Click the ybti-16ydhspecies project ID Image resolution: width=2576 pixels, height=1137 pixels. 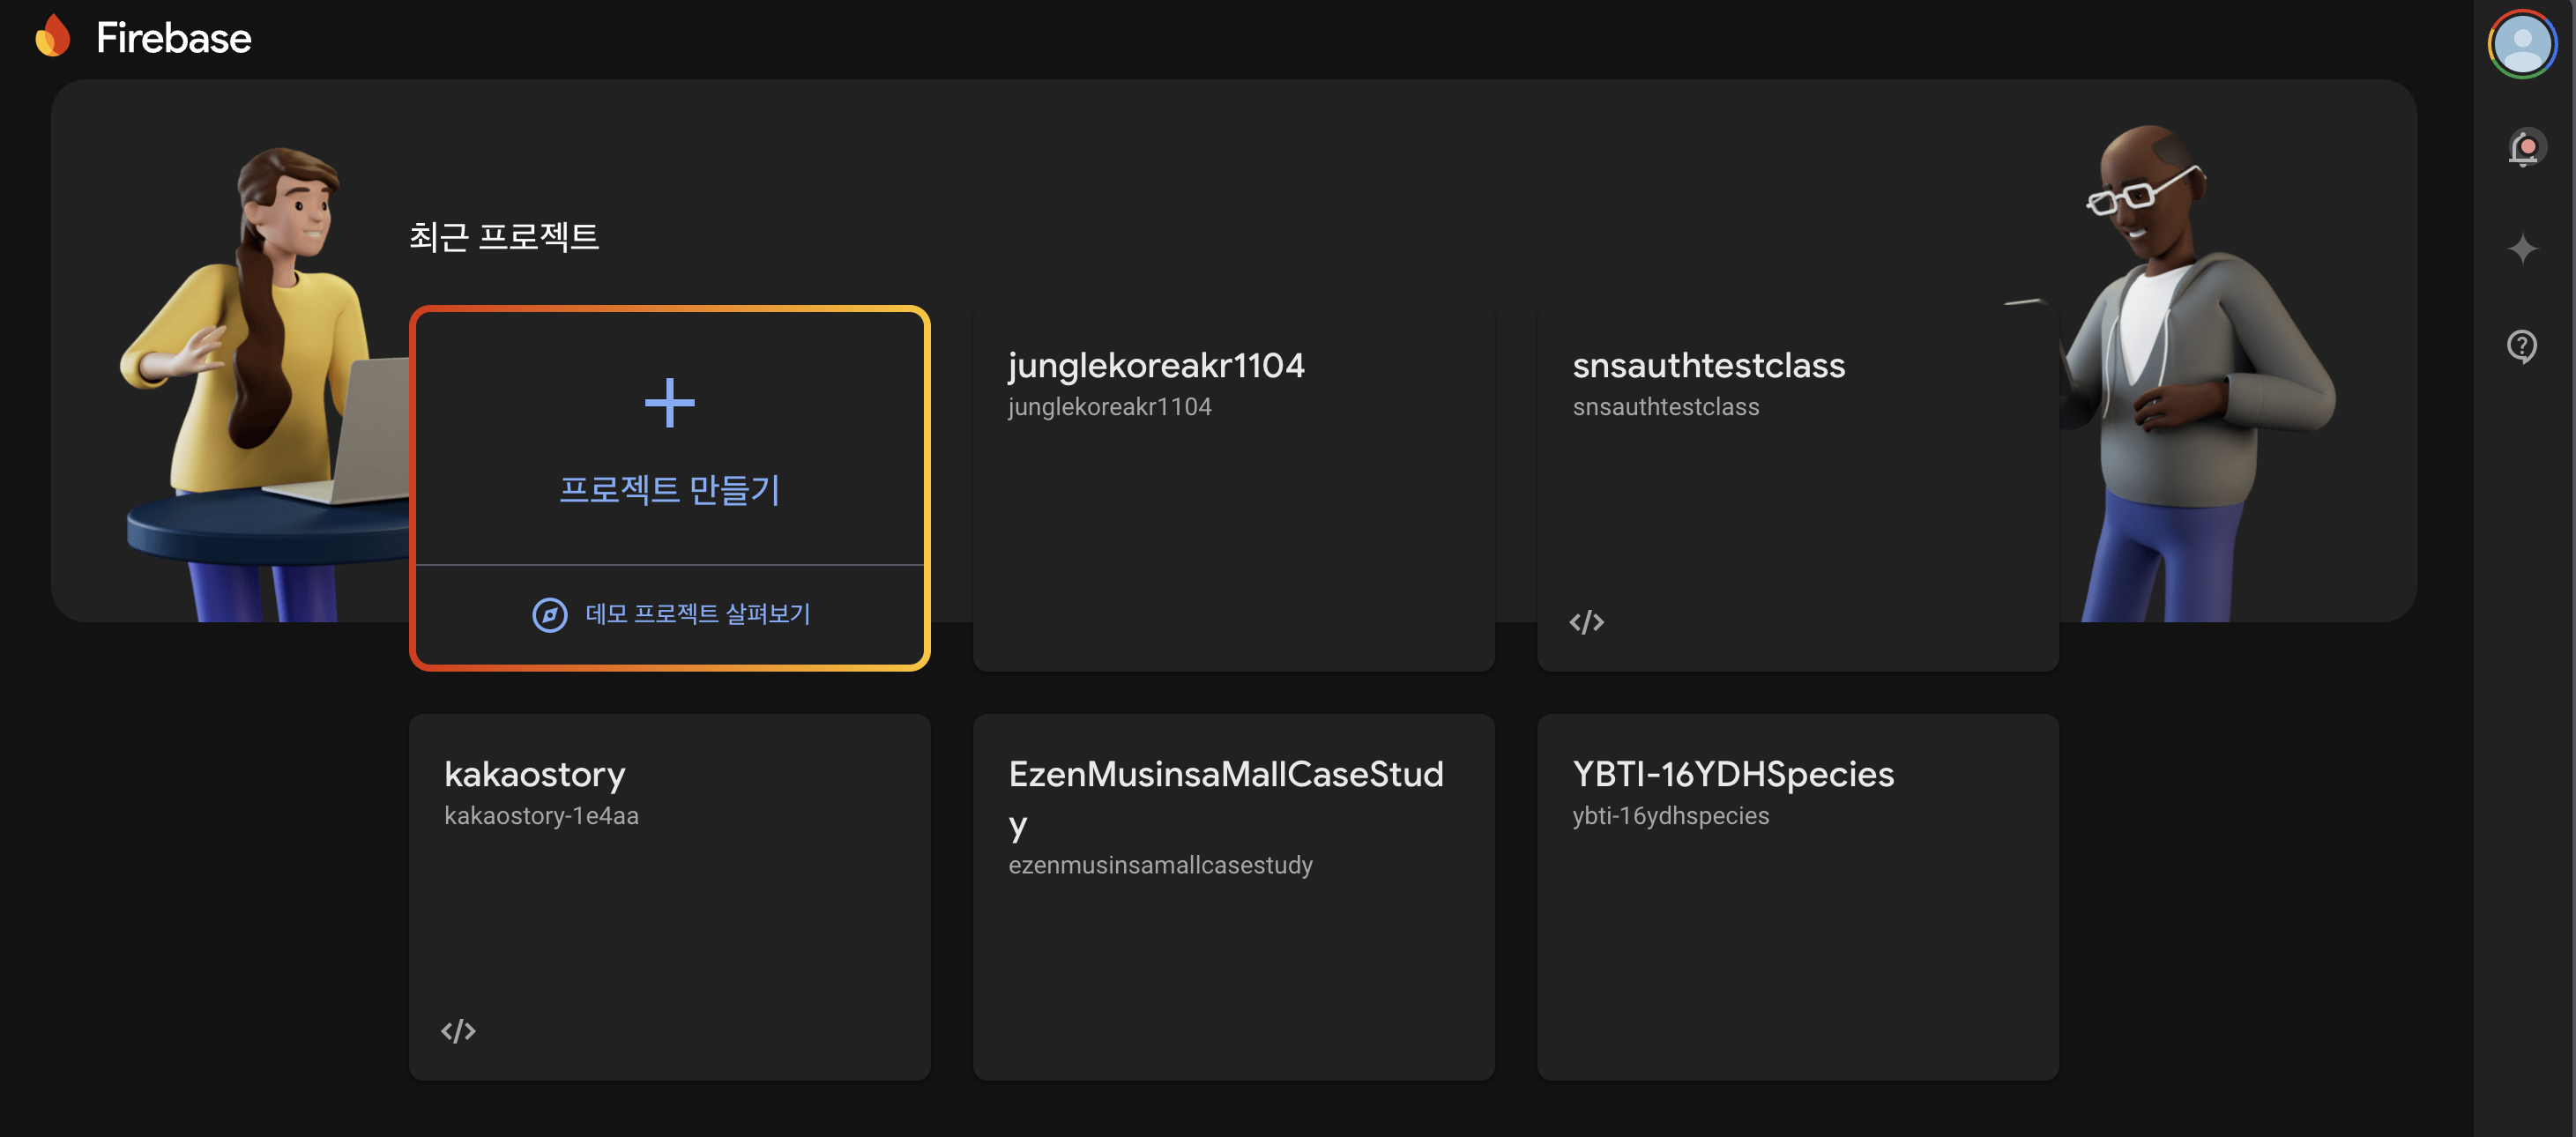[1670, 816]
